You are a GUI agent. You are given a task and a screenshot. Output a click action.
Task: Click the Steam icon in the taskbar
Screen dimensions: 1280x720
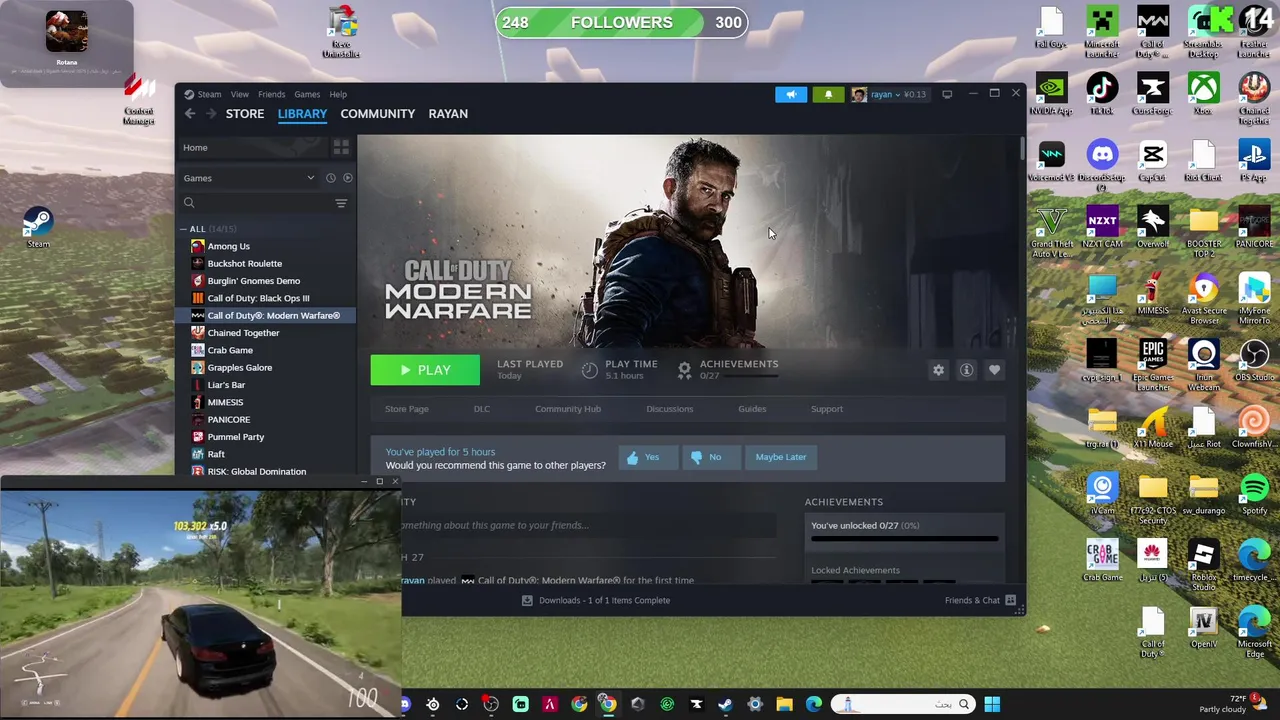725,704
